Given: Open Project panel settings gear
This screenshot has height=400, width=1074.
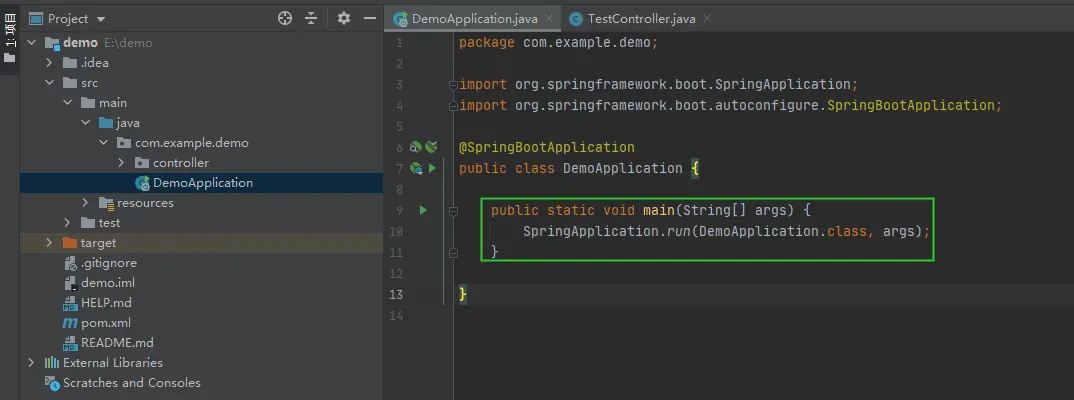Looking at the screenshot, I should [344, 18].
